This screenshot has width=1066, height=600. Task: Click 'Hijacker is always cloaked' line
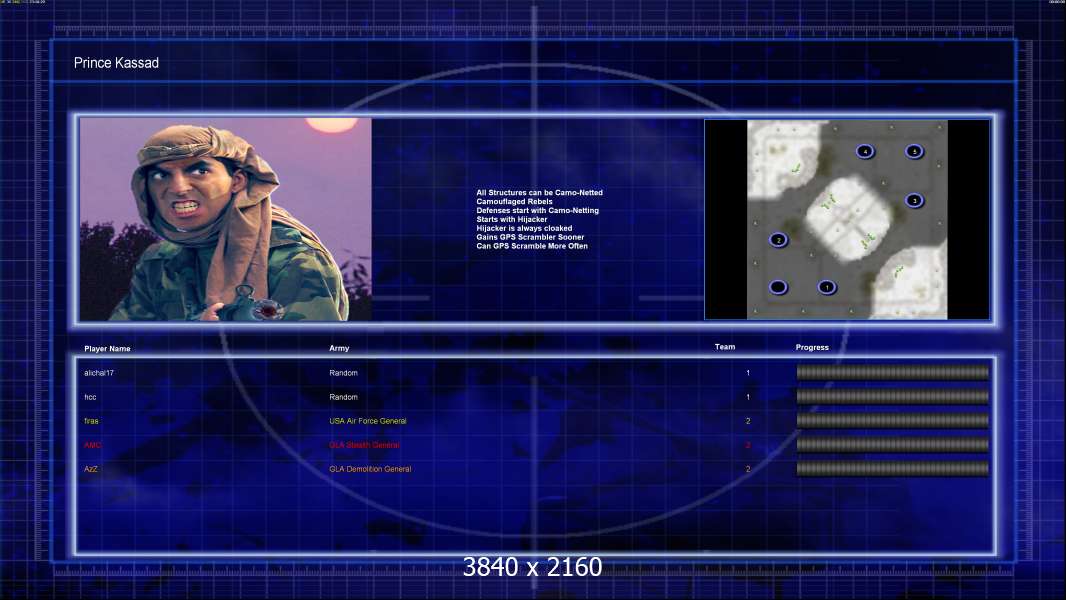click(524, 228)
